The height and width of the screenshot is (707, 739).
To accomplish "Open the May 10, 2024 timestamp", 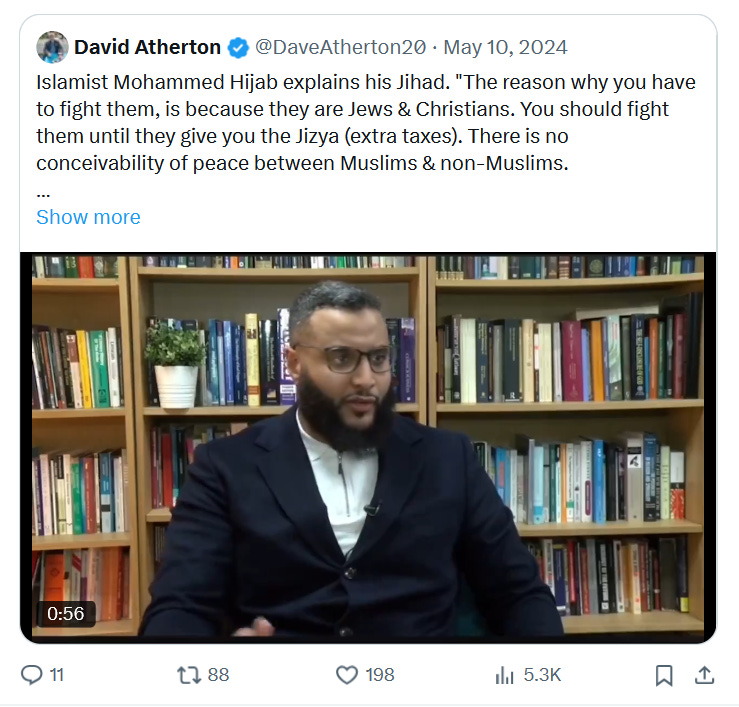I will click(x=505, y=47).
